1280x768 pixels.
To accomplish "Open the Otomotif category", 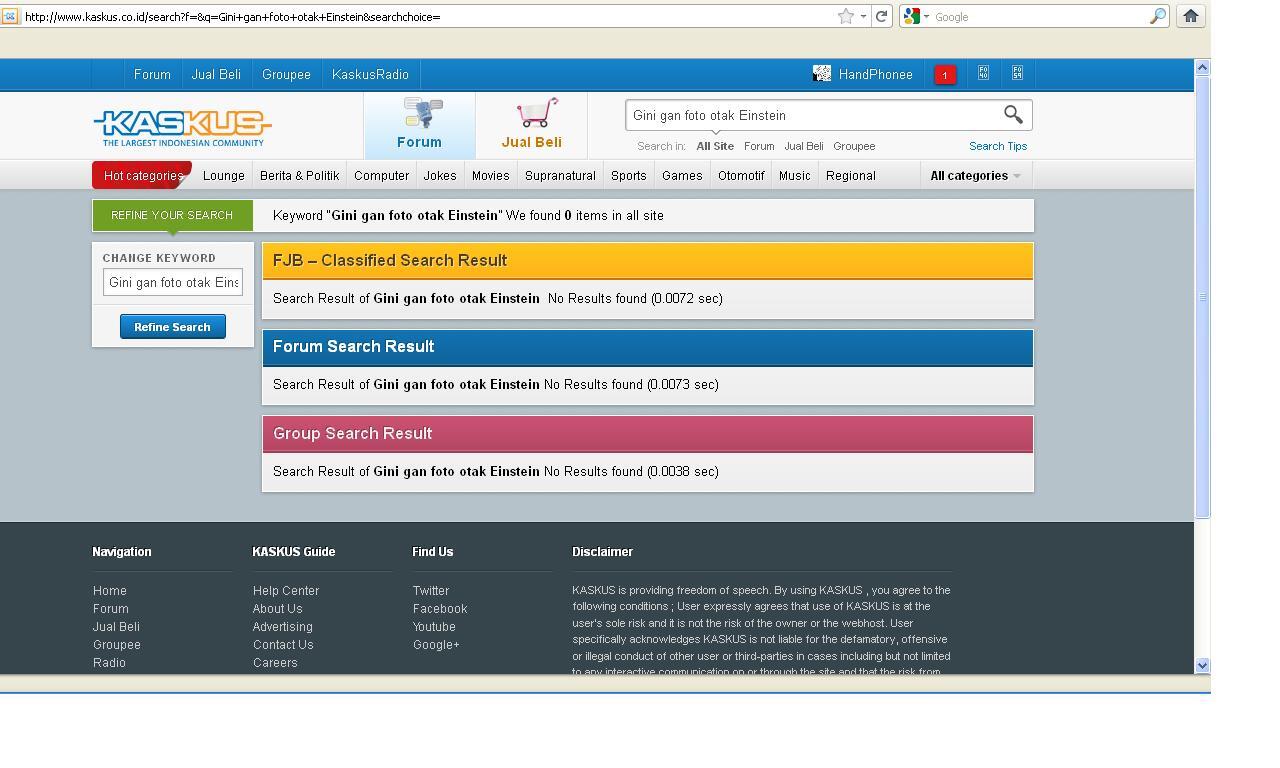I will (741, 176).
